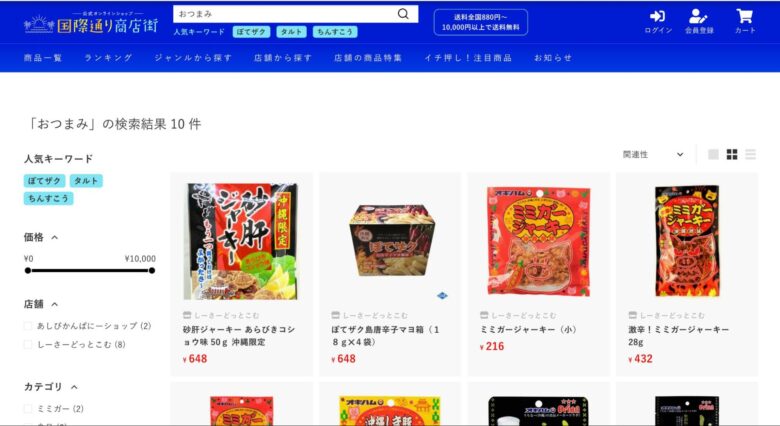
Task: Tick the ミミガー category checkbox
Action: [28, 409]
